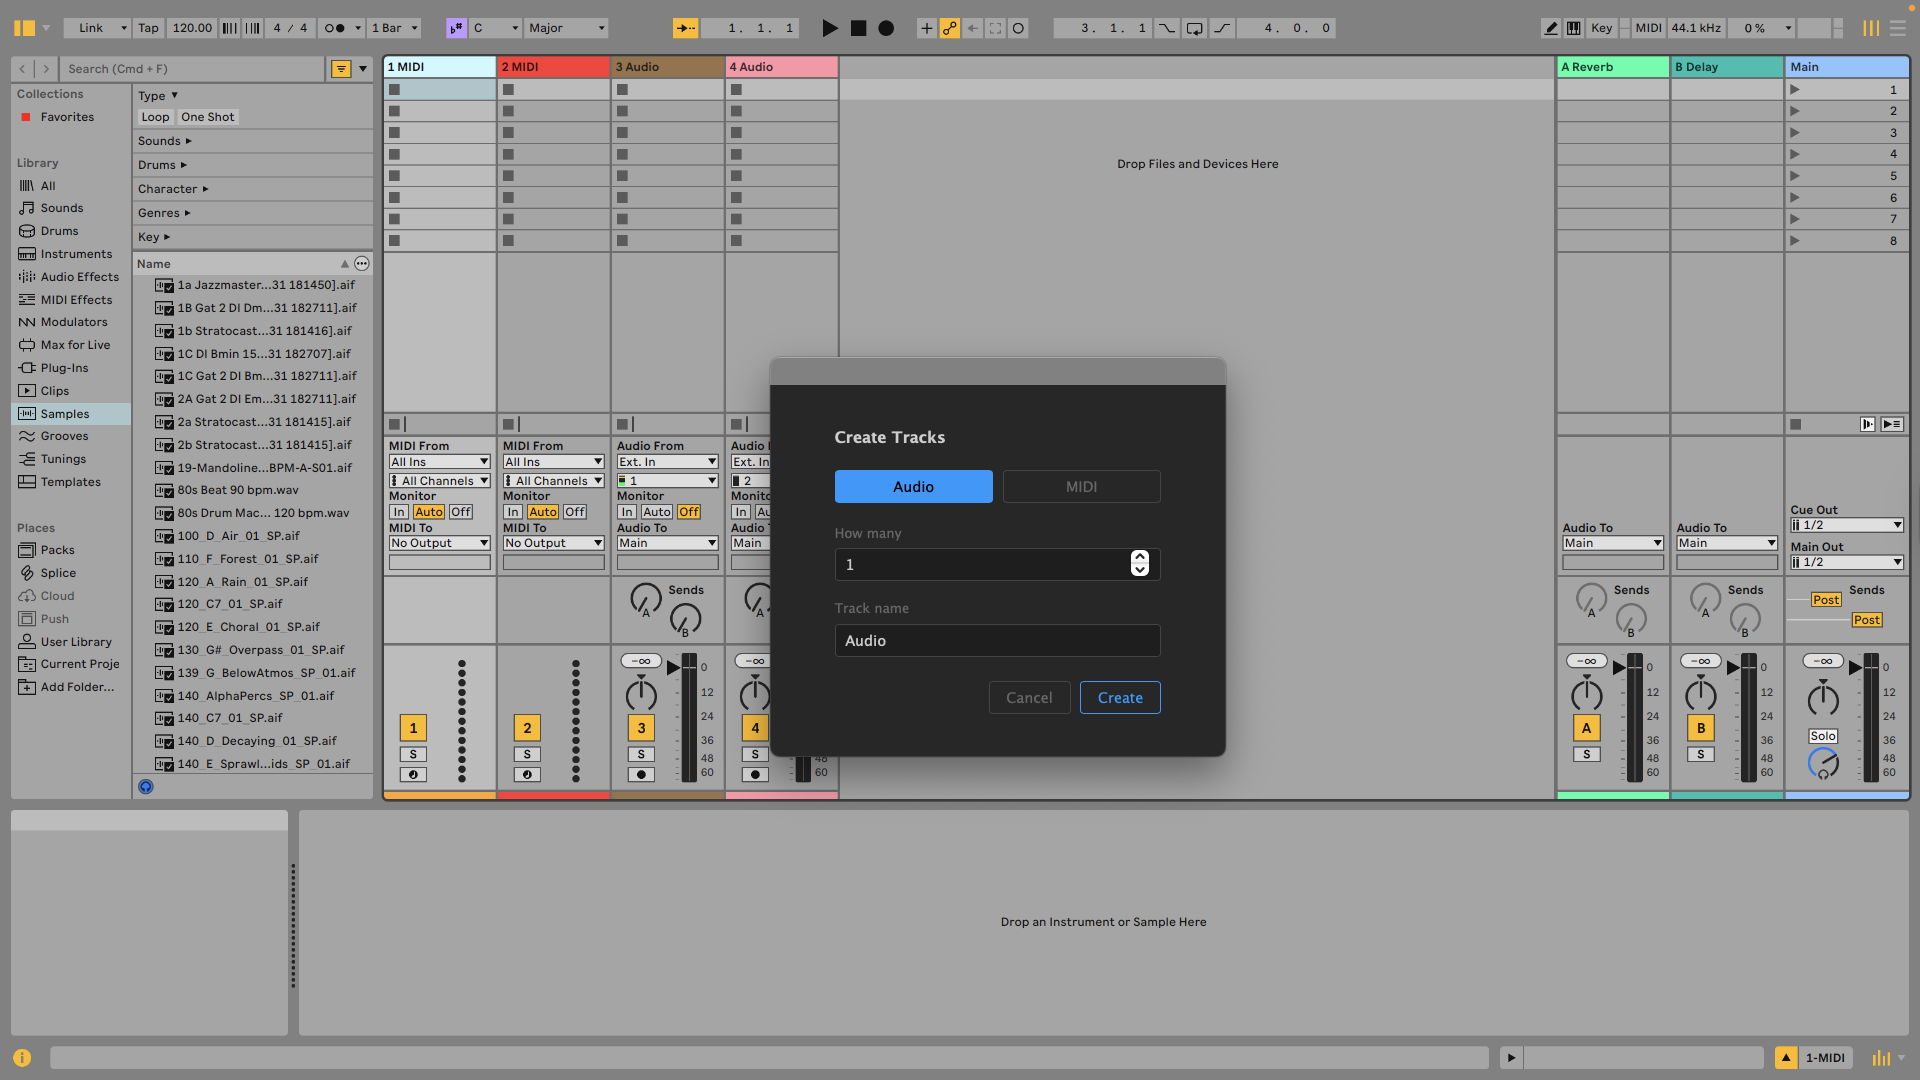This screenshot has width=1920, height=1080.
Task: Click the info view icon in status bar
Action: click(x=22, y=1058)
